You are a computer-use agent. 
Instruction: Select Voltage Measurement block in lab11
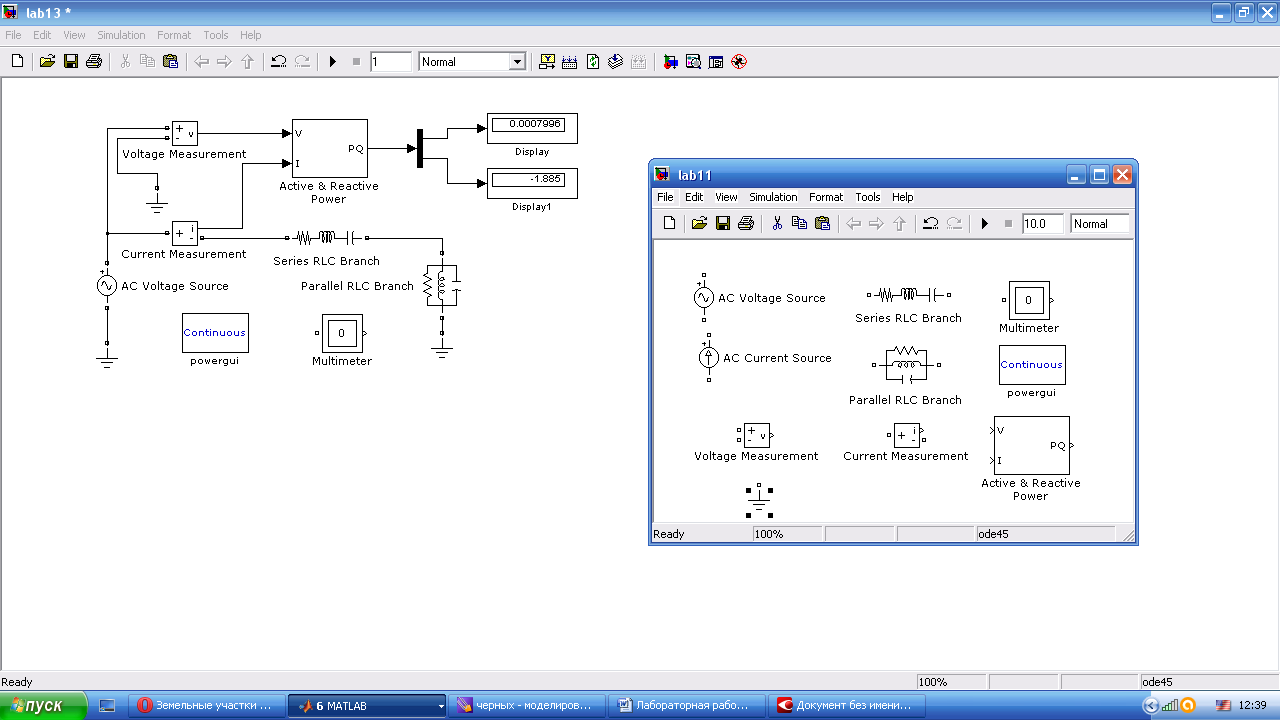tap(756, 435)
